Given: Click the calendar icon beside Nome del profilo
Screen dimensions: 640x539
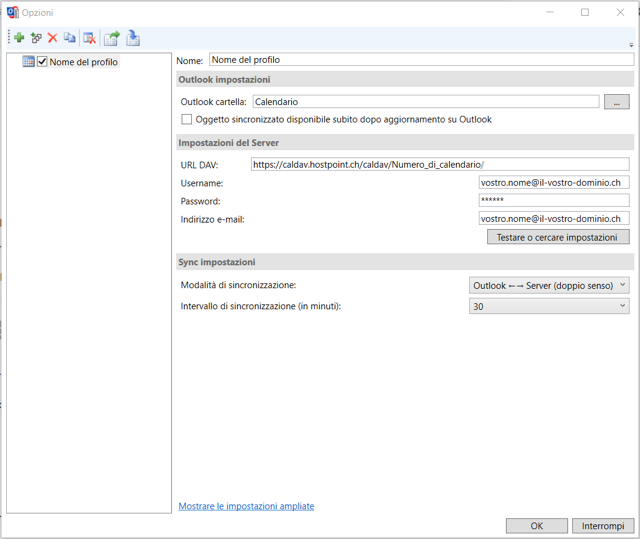Looking at the screenshot, I should tap(28, 62).
